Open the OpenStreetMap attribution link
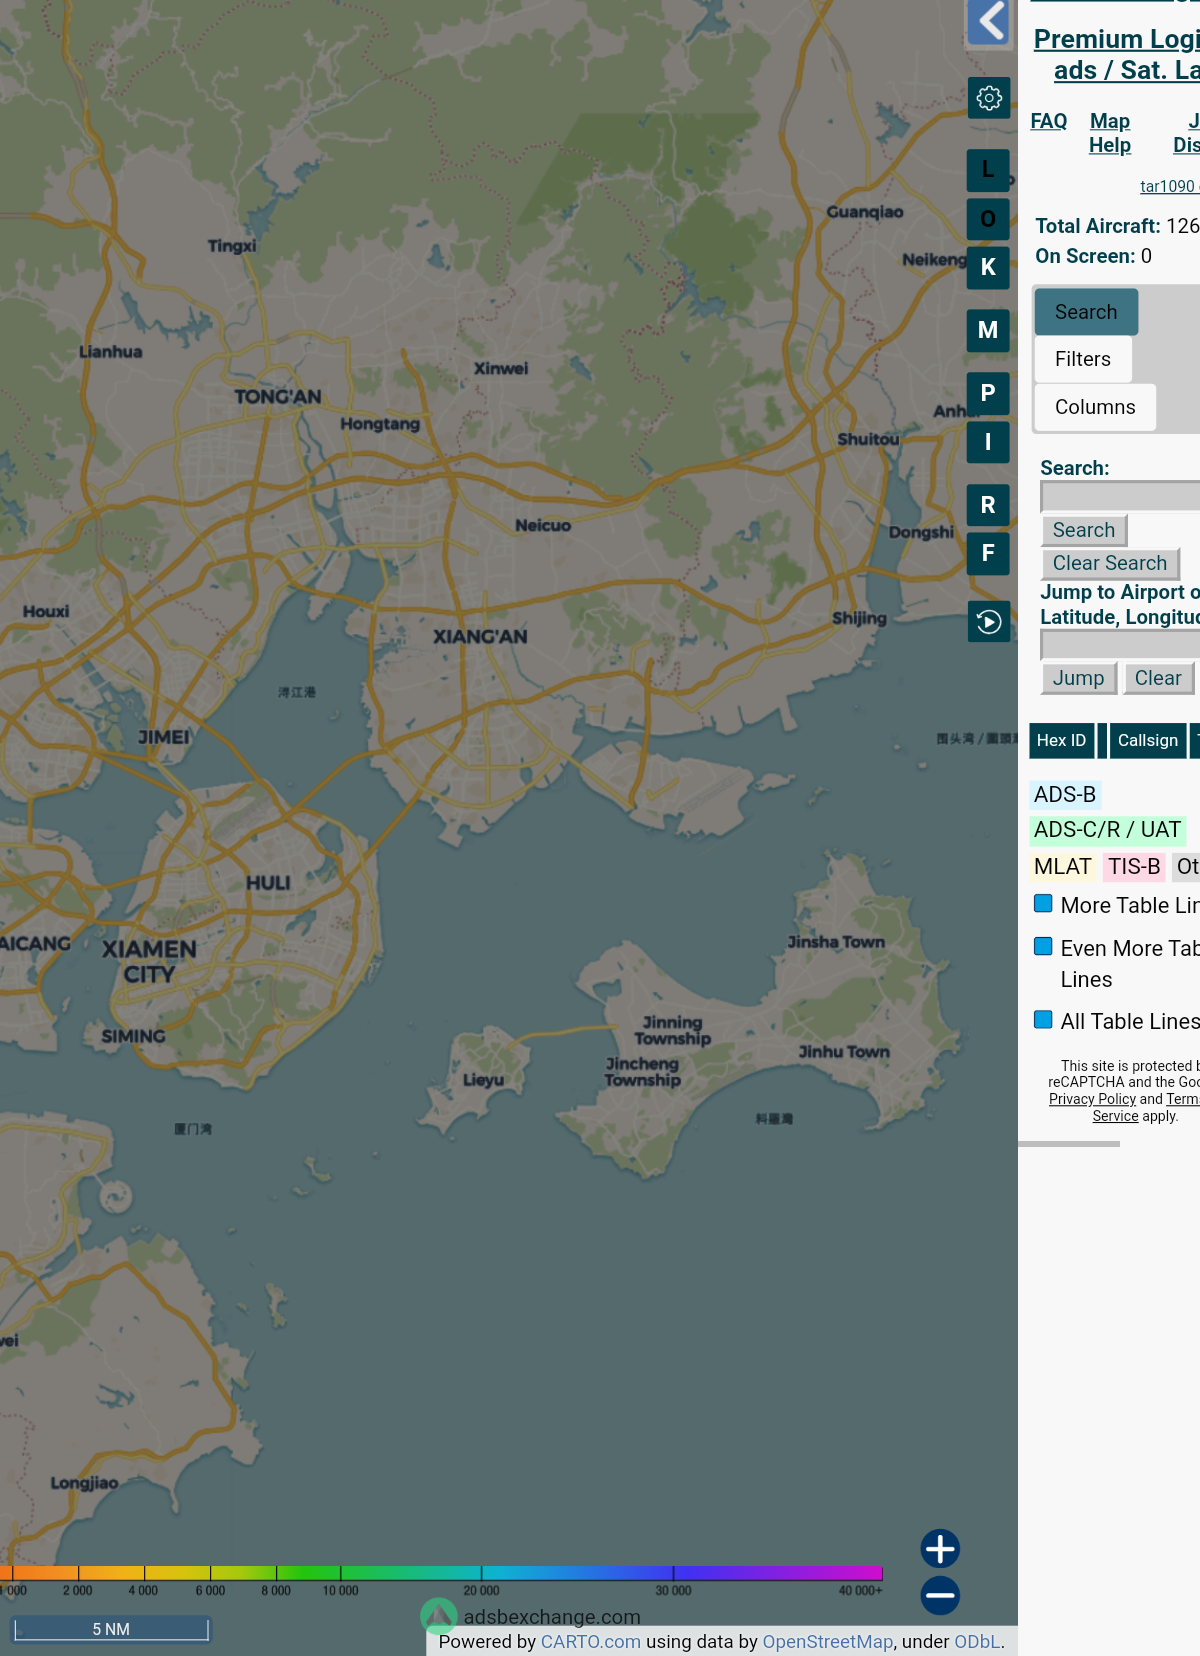The image size is (1200, 1656). pyautogui.click(x=828, y=1642)
